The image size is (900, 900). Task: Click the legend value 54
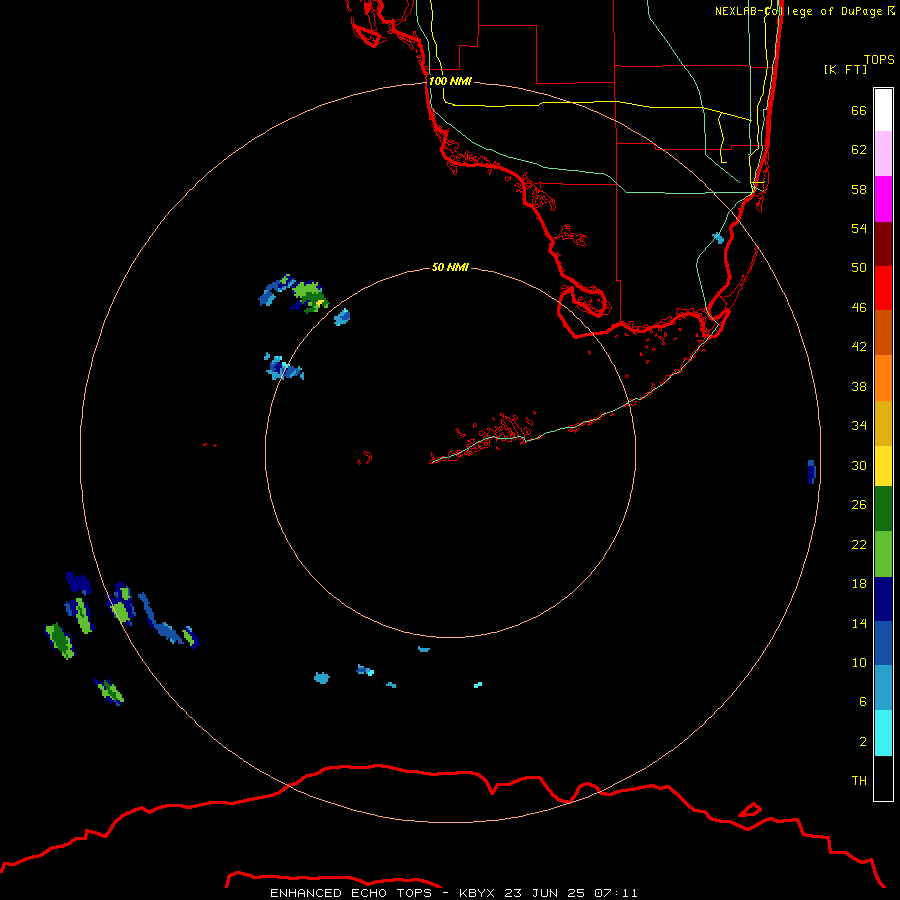pyautogui.click(x=859, y=228)
